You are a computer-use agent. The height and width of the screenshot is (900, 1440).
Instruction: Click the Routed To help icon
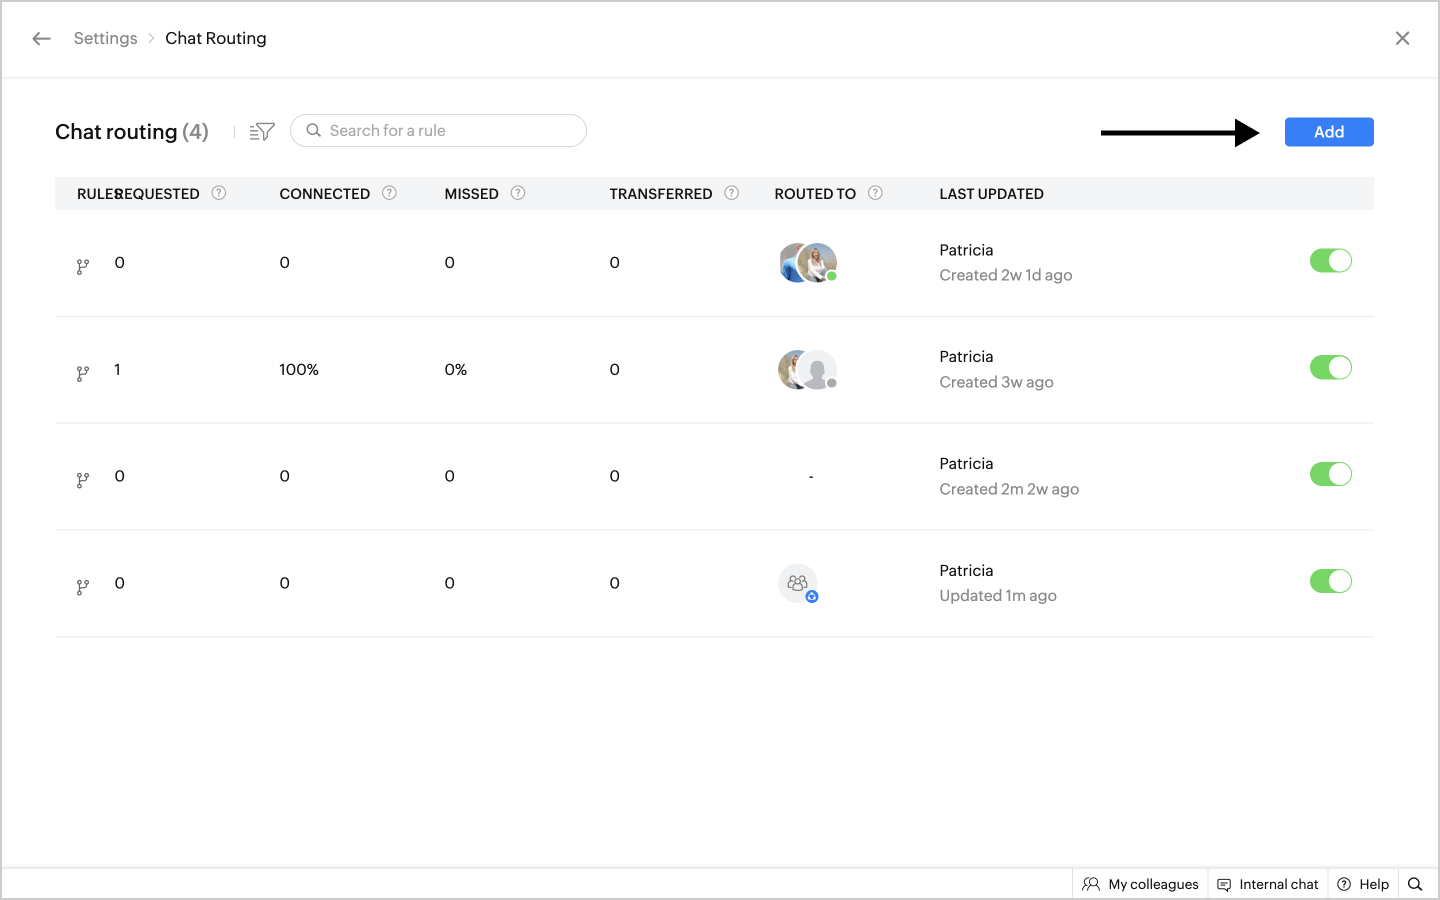point(876,193)
